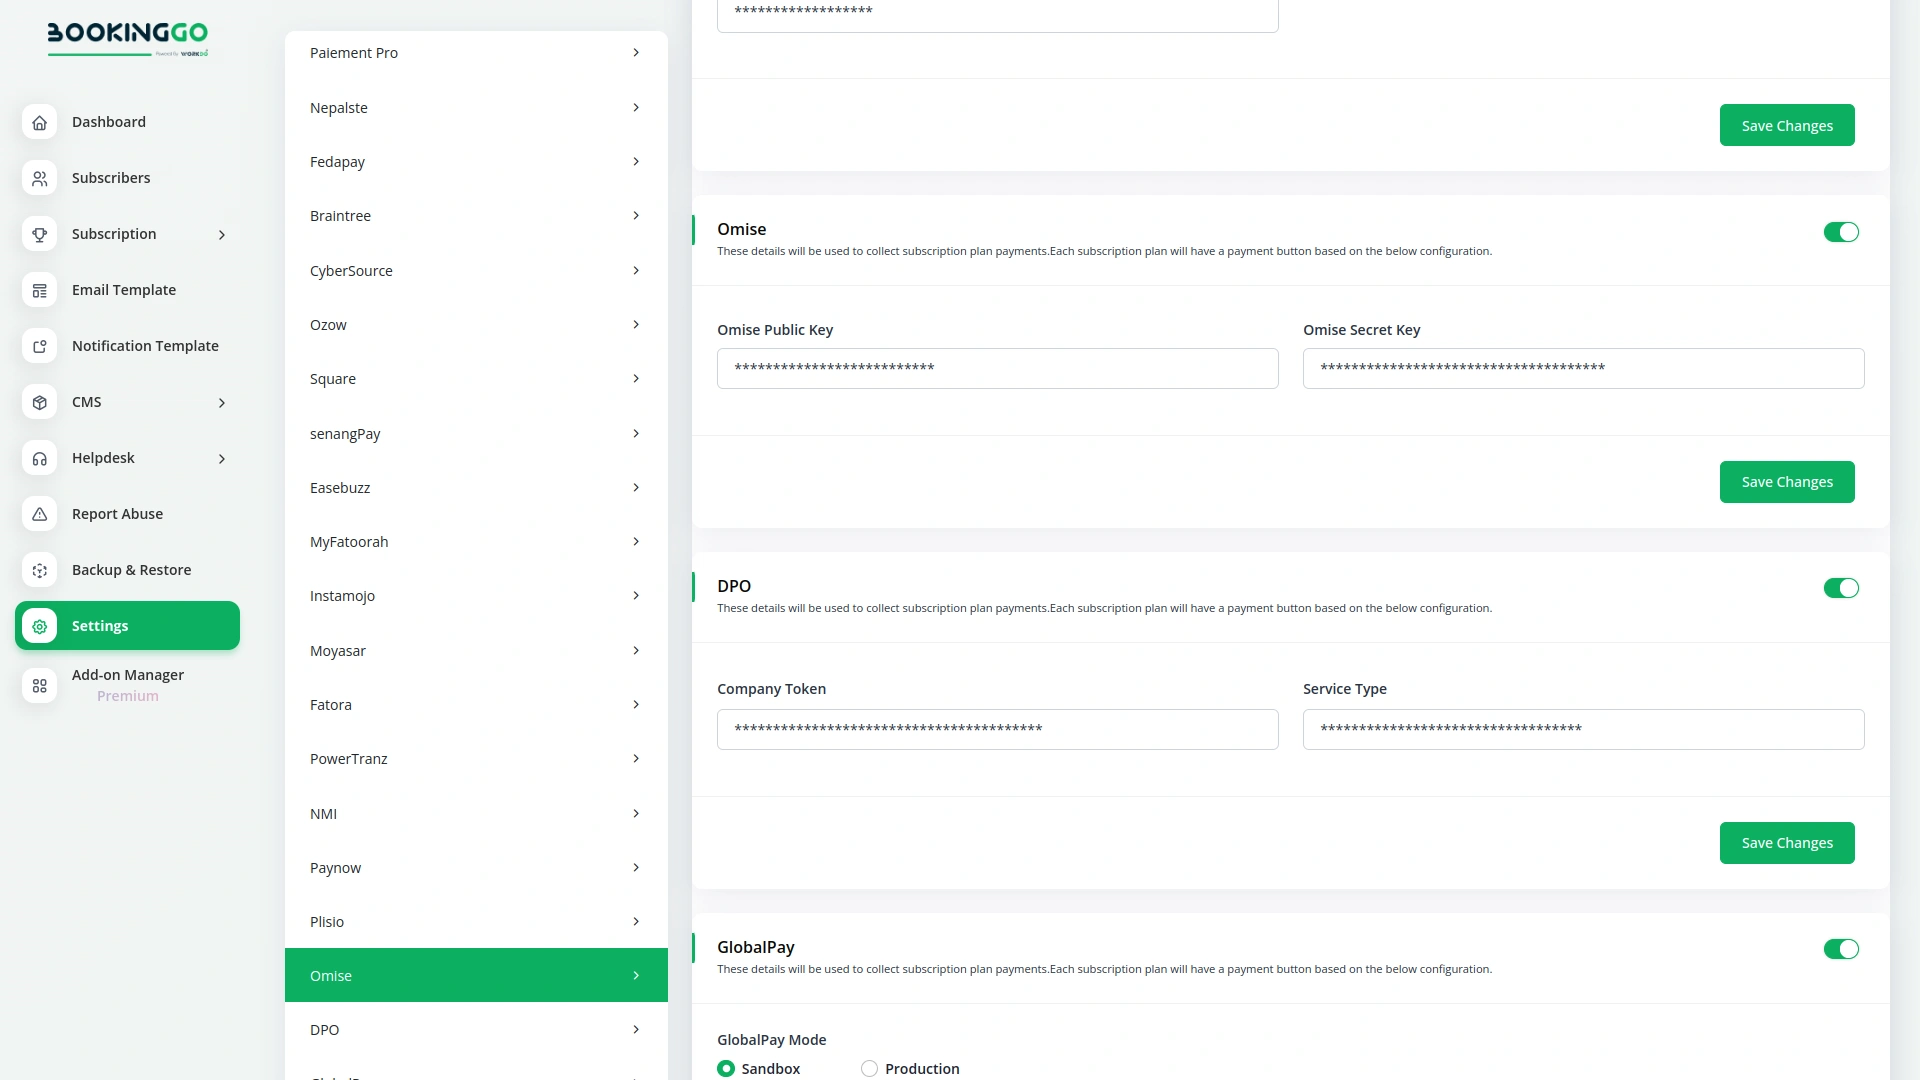The width and height of the screenshot is (1920, 1080).
Task: Open Report Abuse warning icon
Action: point(39,514)
